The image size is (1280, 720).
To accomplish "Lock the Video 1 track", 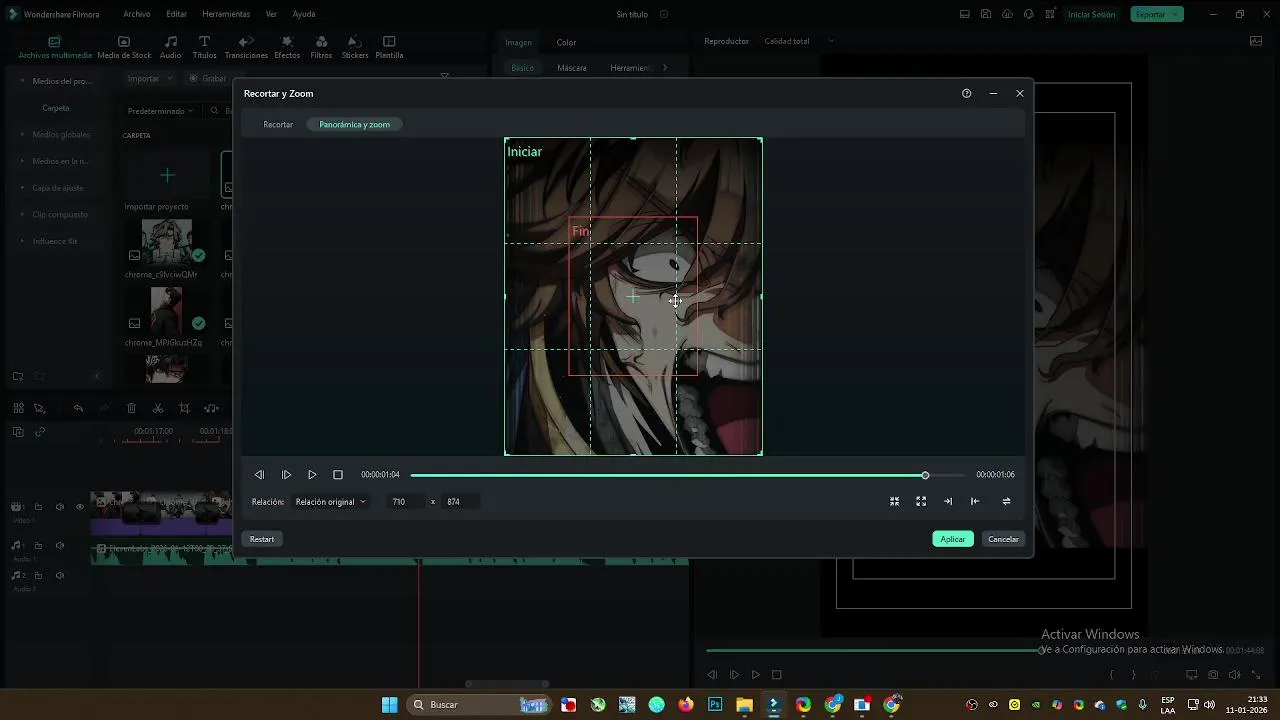I will click(x=39, y=507).
